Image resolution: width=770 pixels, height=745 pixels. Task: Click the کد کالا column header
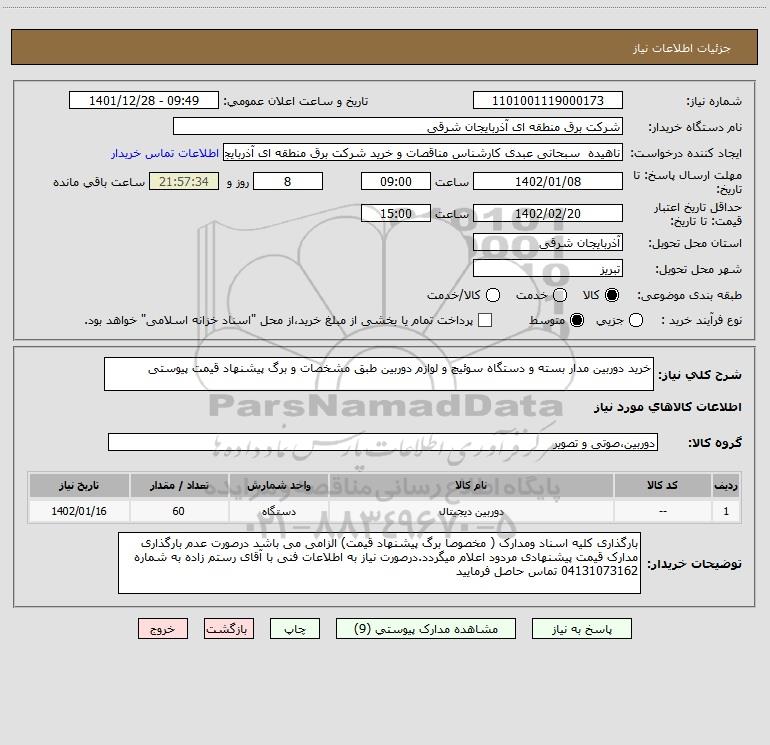pos(662,485)
